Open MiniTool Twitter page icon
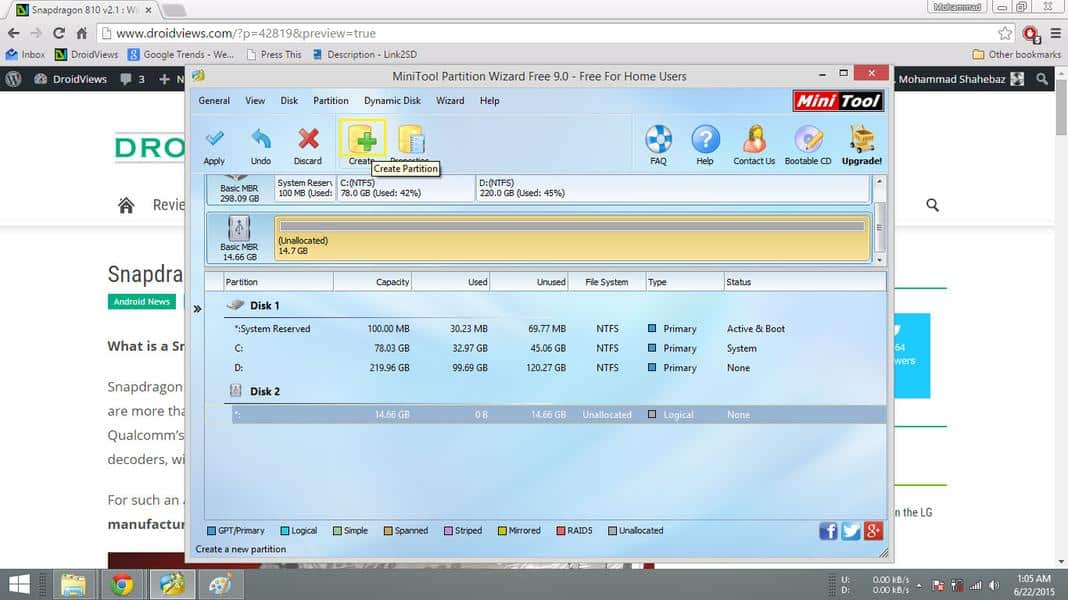This screenshot has width=1068, height=600. 851,531
